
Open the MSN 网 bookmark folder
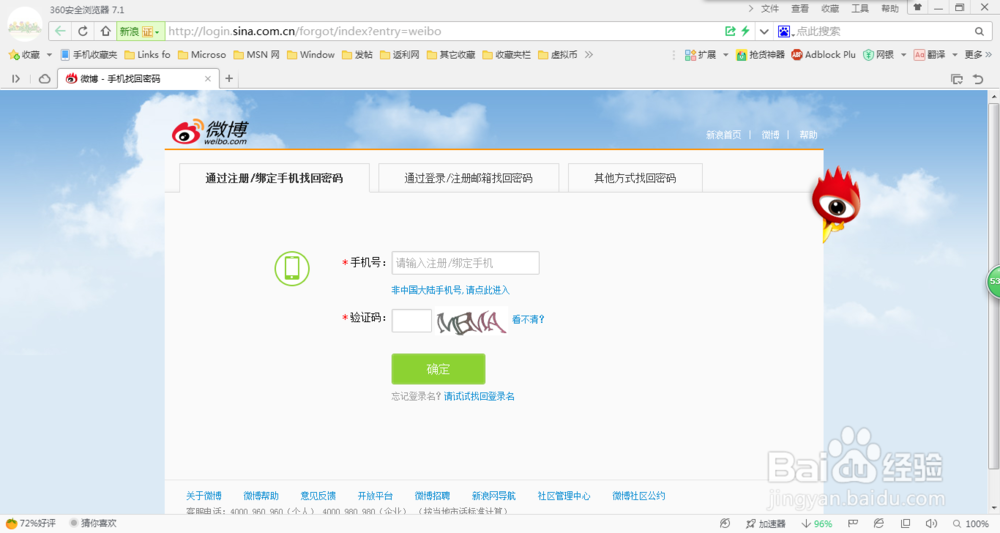256,55
